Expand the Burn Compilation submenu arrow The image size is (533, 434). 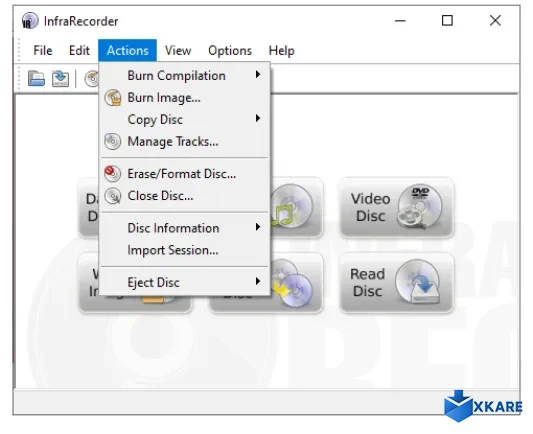coord(258,74)
